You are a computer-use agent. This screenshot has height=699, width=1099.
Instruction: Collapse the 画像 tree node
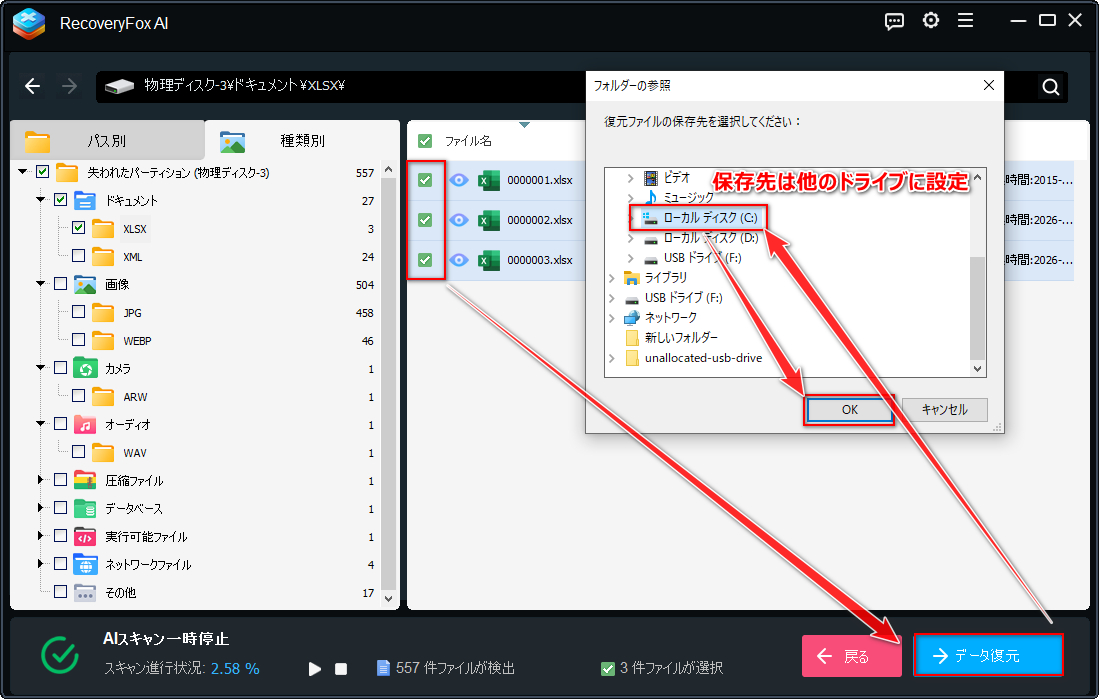pyautogui.click(x=41, y=284)
